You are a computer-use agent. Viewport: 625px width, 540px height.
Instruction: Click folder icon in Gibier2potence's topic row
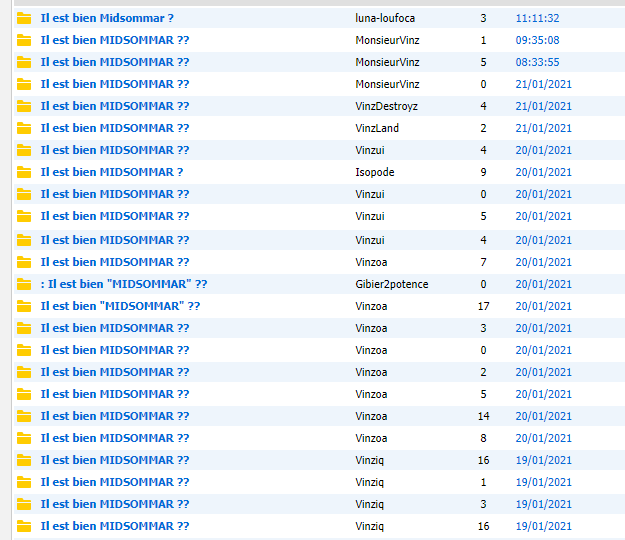[x=24, y=284]
